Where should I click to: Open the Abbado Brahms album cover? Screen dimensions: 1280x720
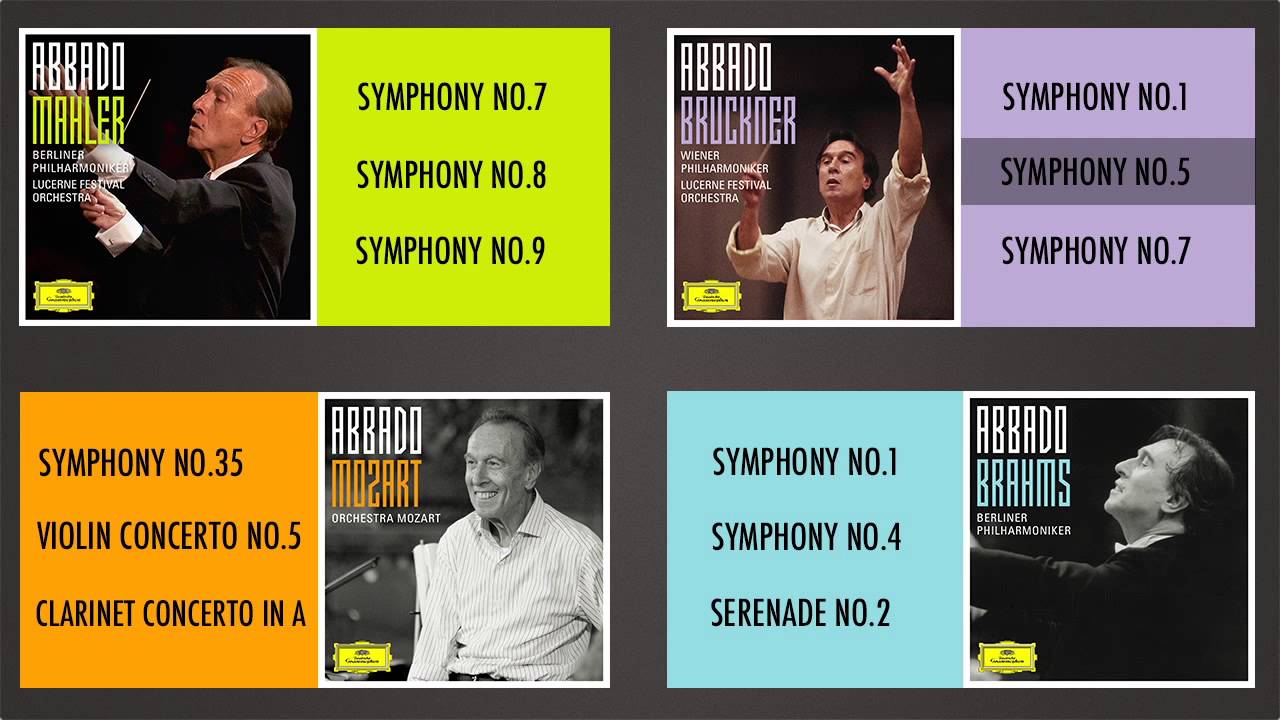coord(1108,540)
